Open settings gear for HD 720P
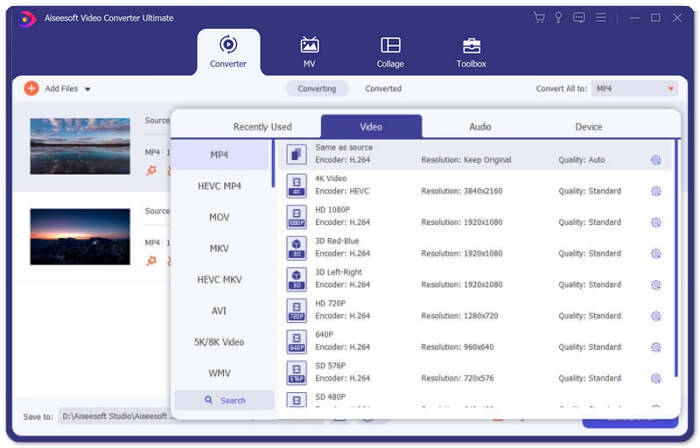 (x=655, y=316)
